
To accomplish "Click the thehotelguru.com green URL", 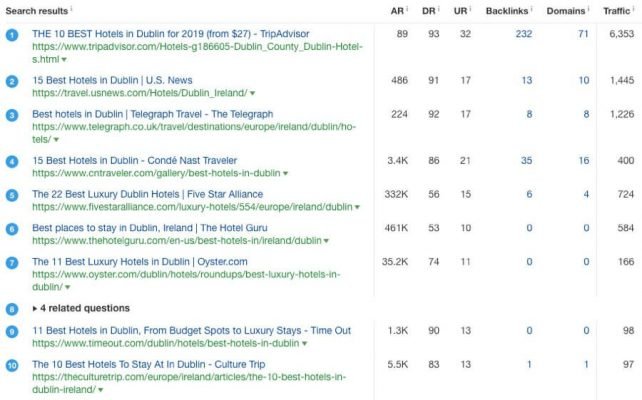I will pos(176,241).
